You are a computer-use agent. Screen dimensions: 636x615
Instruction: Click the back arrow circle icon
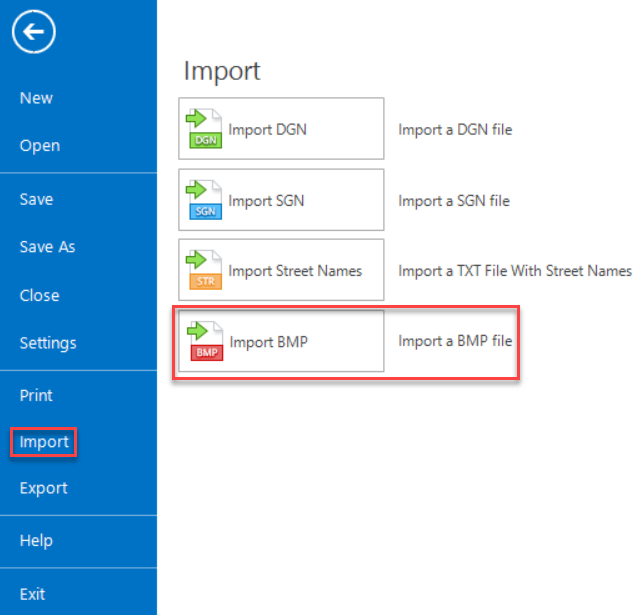34,33
